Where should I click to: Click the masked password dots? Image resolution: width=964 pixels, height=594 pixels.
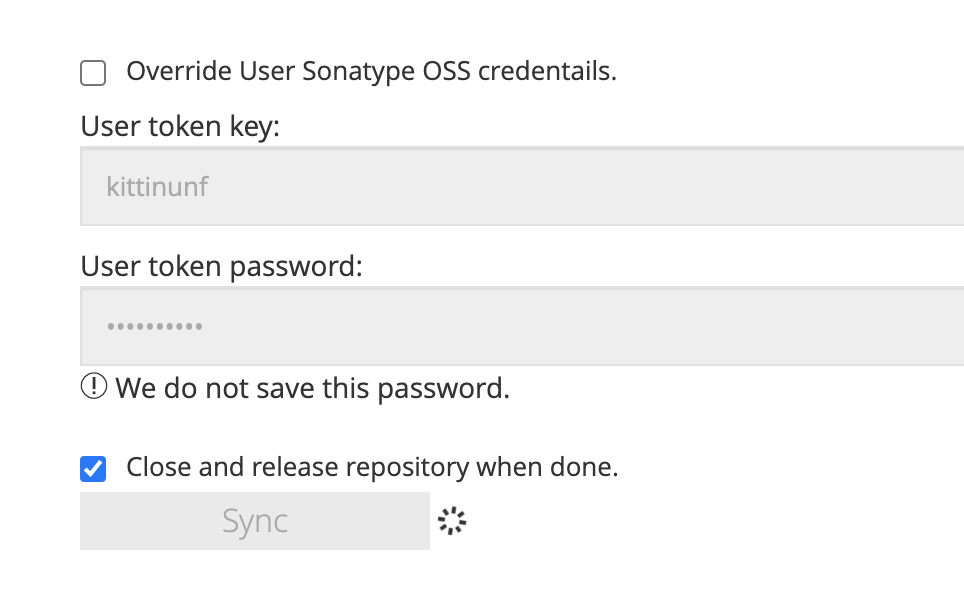[155, 327]
